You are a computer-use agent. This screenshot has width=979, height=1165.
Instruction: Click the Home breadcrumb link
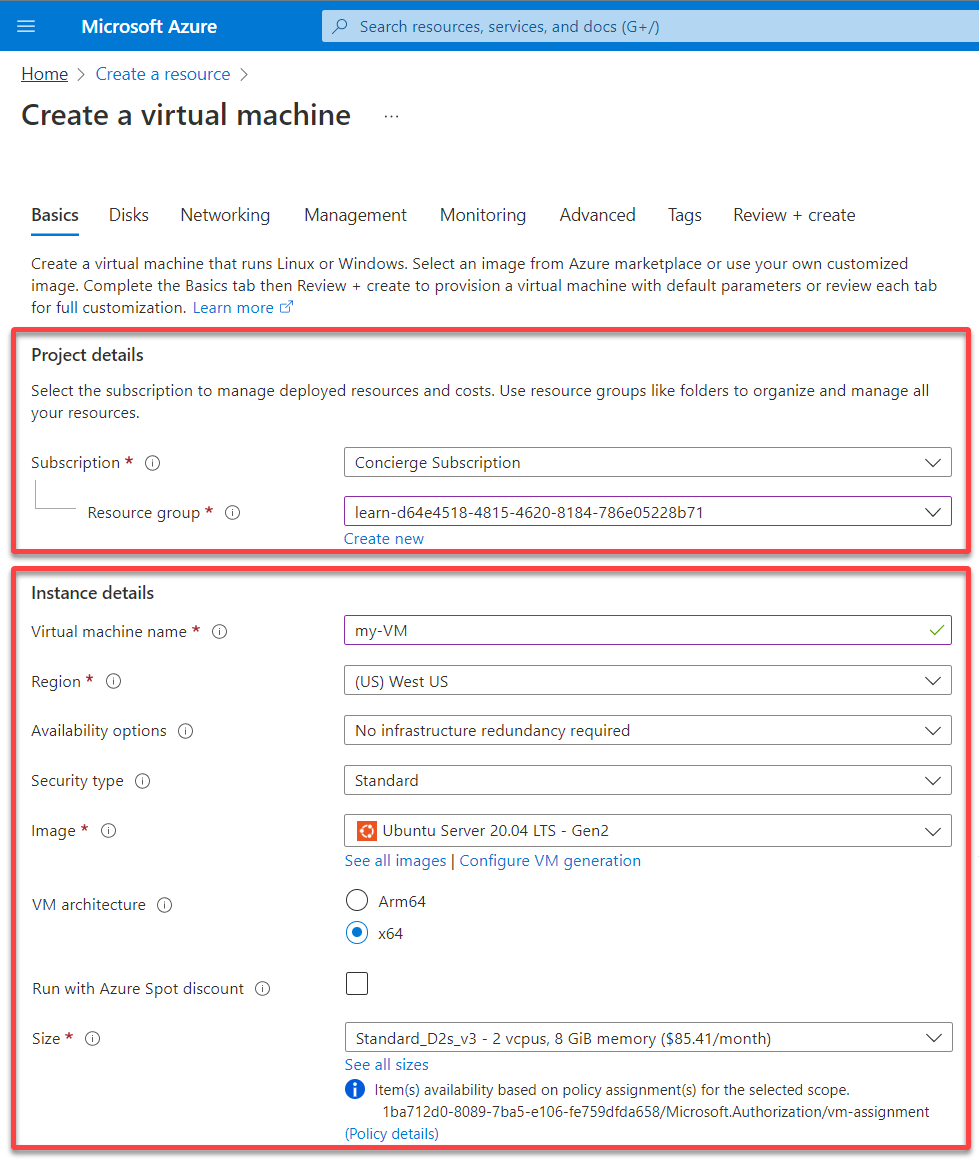[x=45, y=74]
